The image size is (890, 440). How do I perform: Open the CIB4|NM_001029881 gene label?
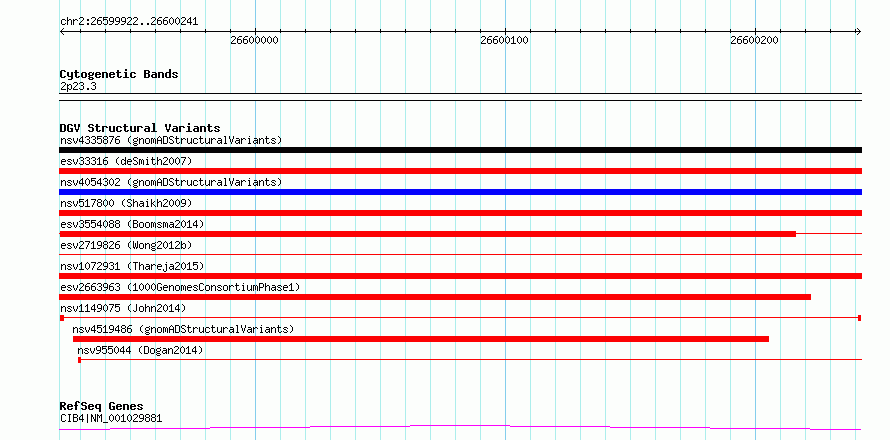point(111,418)
